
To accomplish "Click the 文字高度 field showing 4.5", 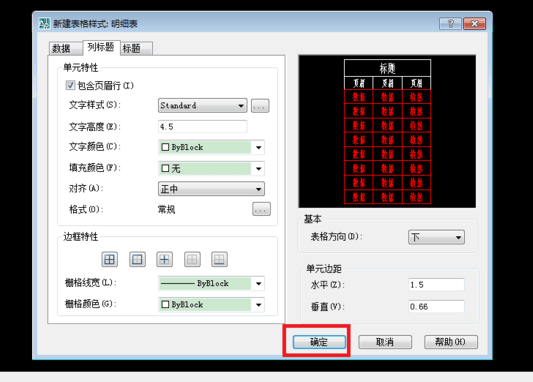I will (x=202, y=126).
